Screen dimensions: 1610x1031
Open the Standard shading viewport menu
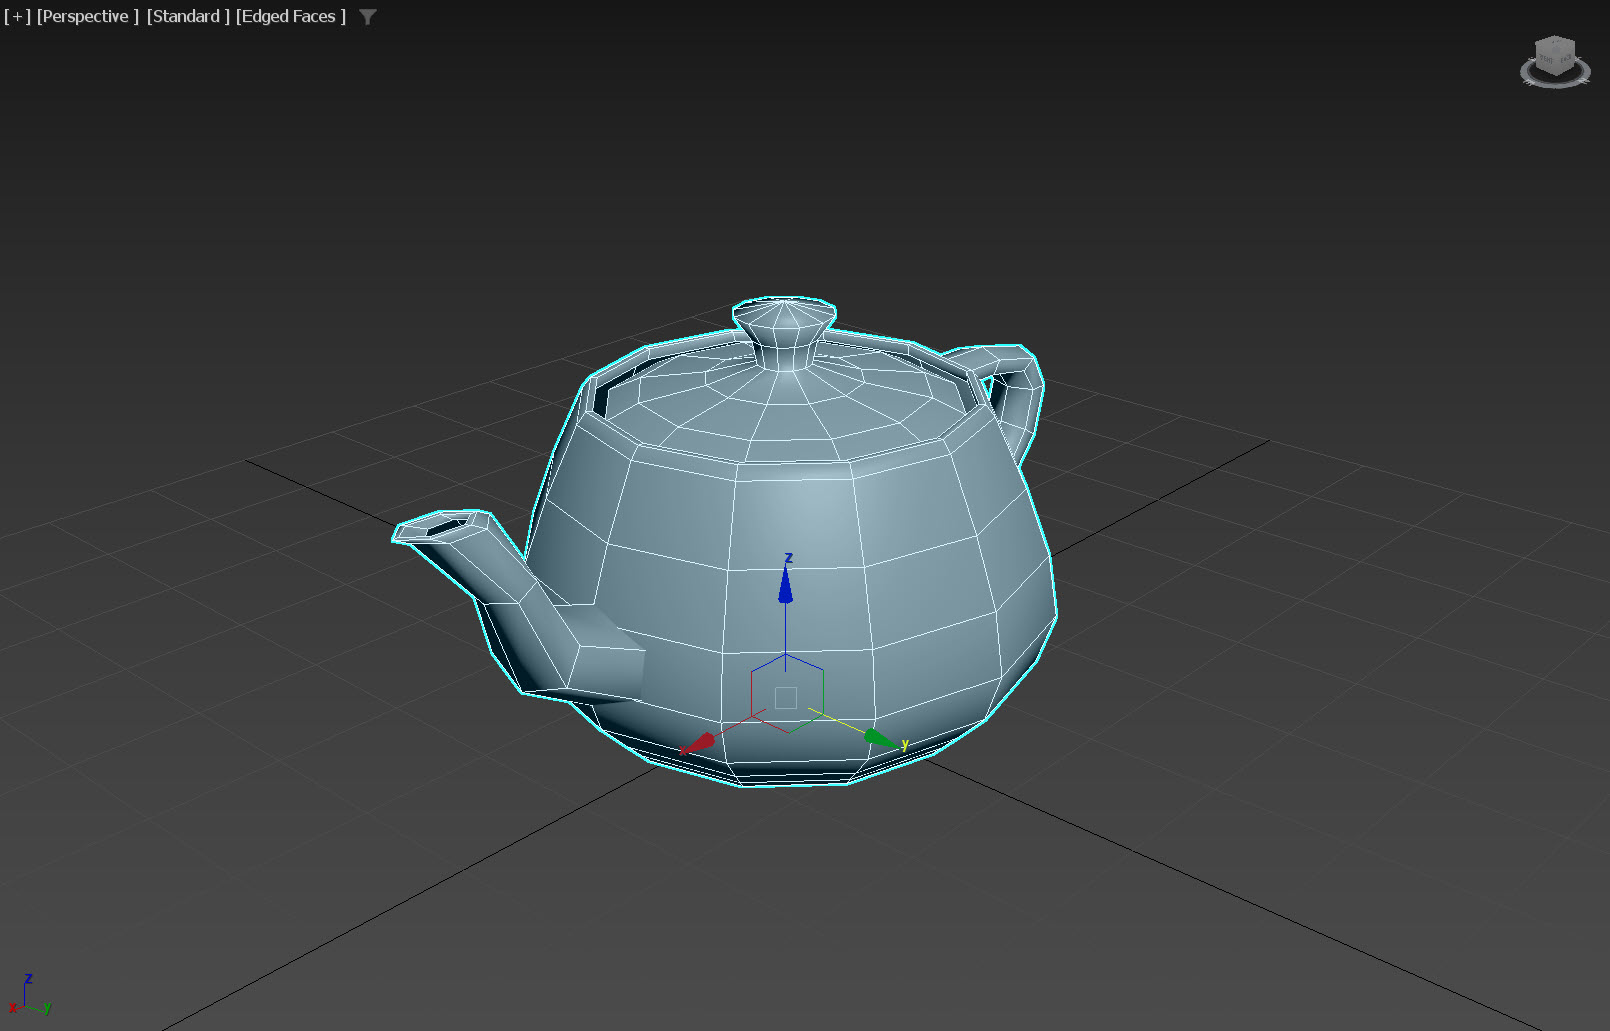pyautogui.click(x=188, y=16)
